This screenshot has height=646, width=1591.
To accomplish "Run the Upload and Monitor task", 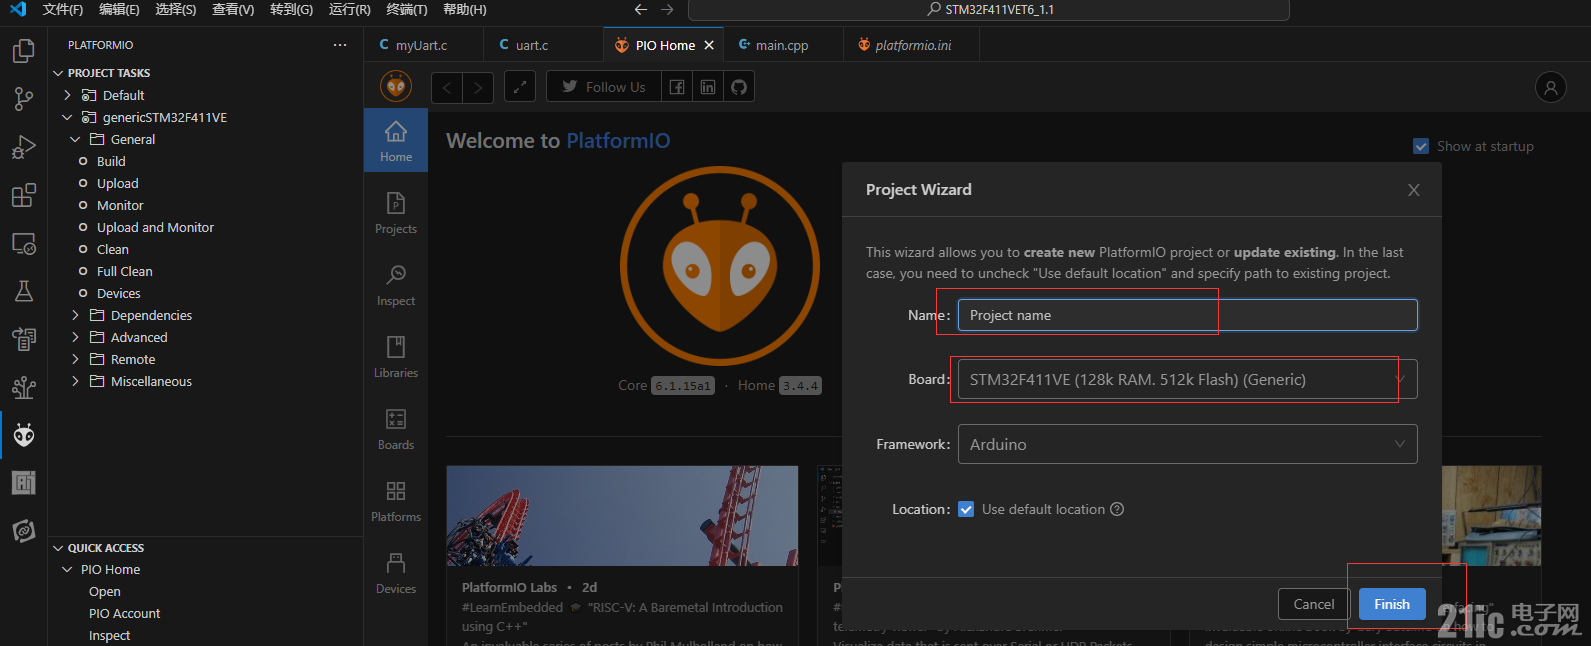I will click(155, 227).
